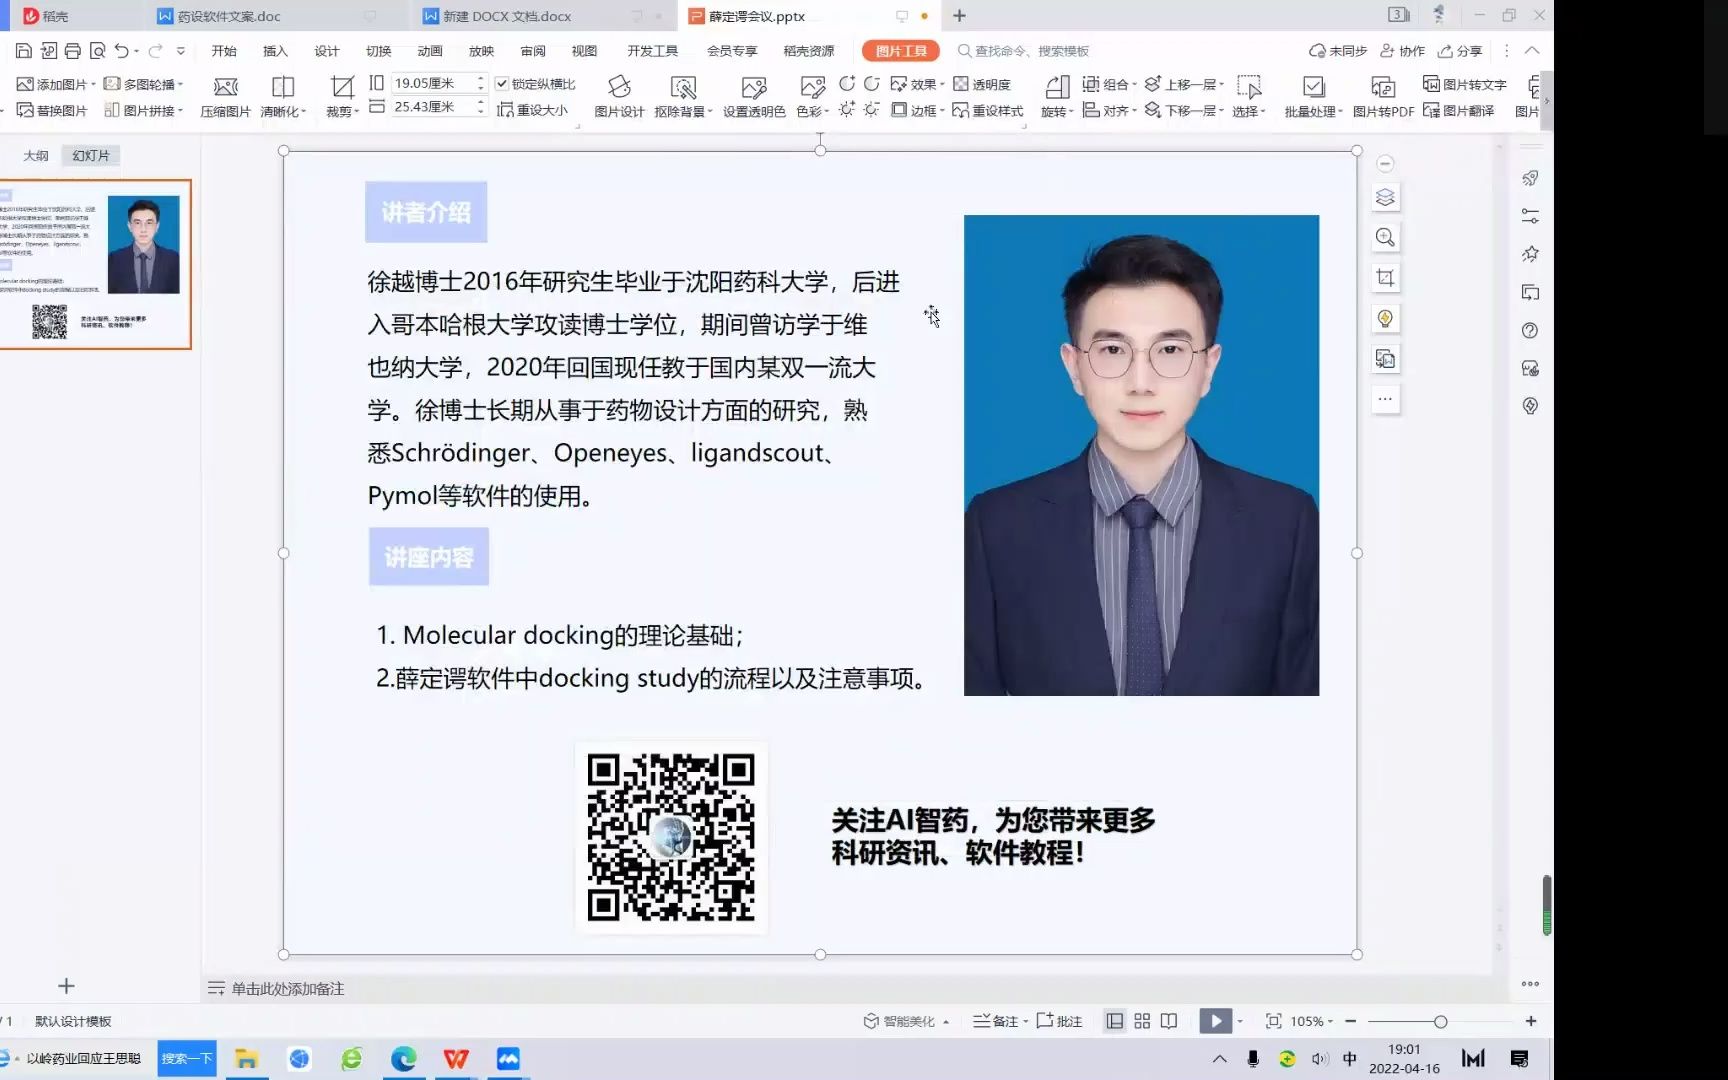Image resolution: width=1728 pixels, height=1080 pixels.
Task: Click the star icon in right sidebar
Action: pos(1530,254)
